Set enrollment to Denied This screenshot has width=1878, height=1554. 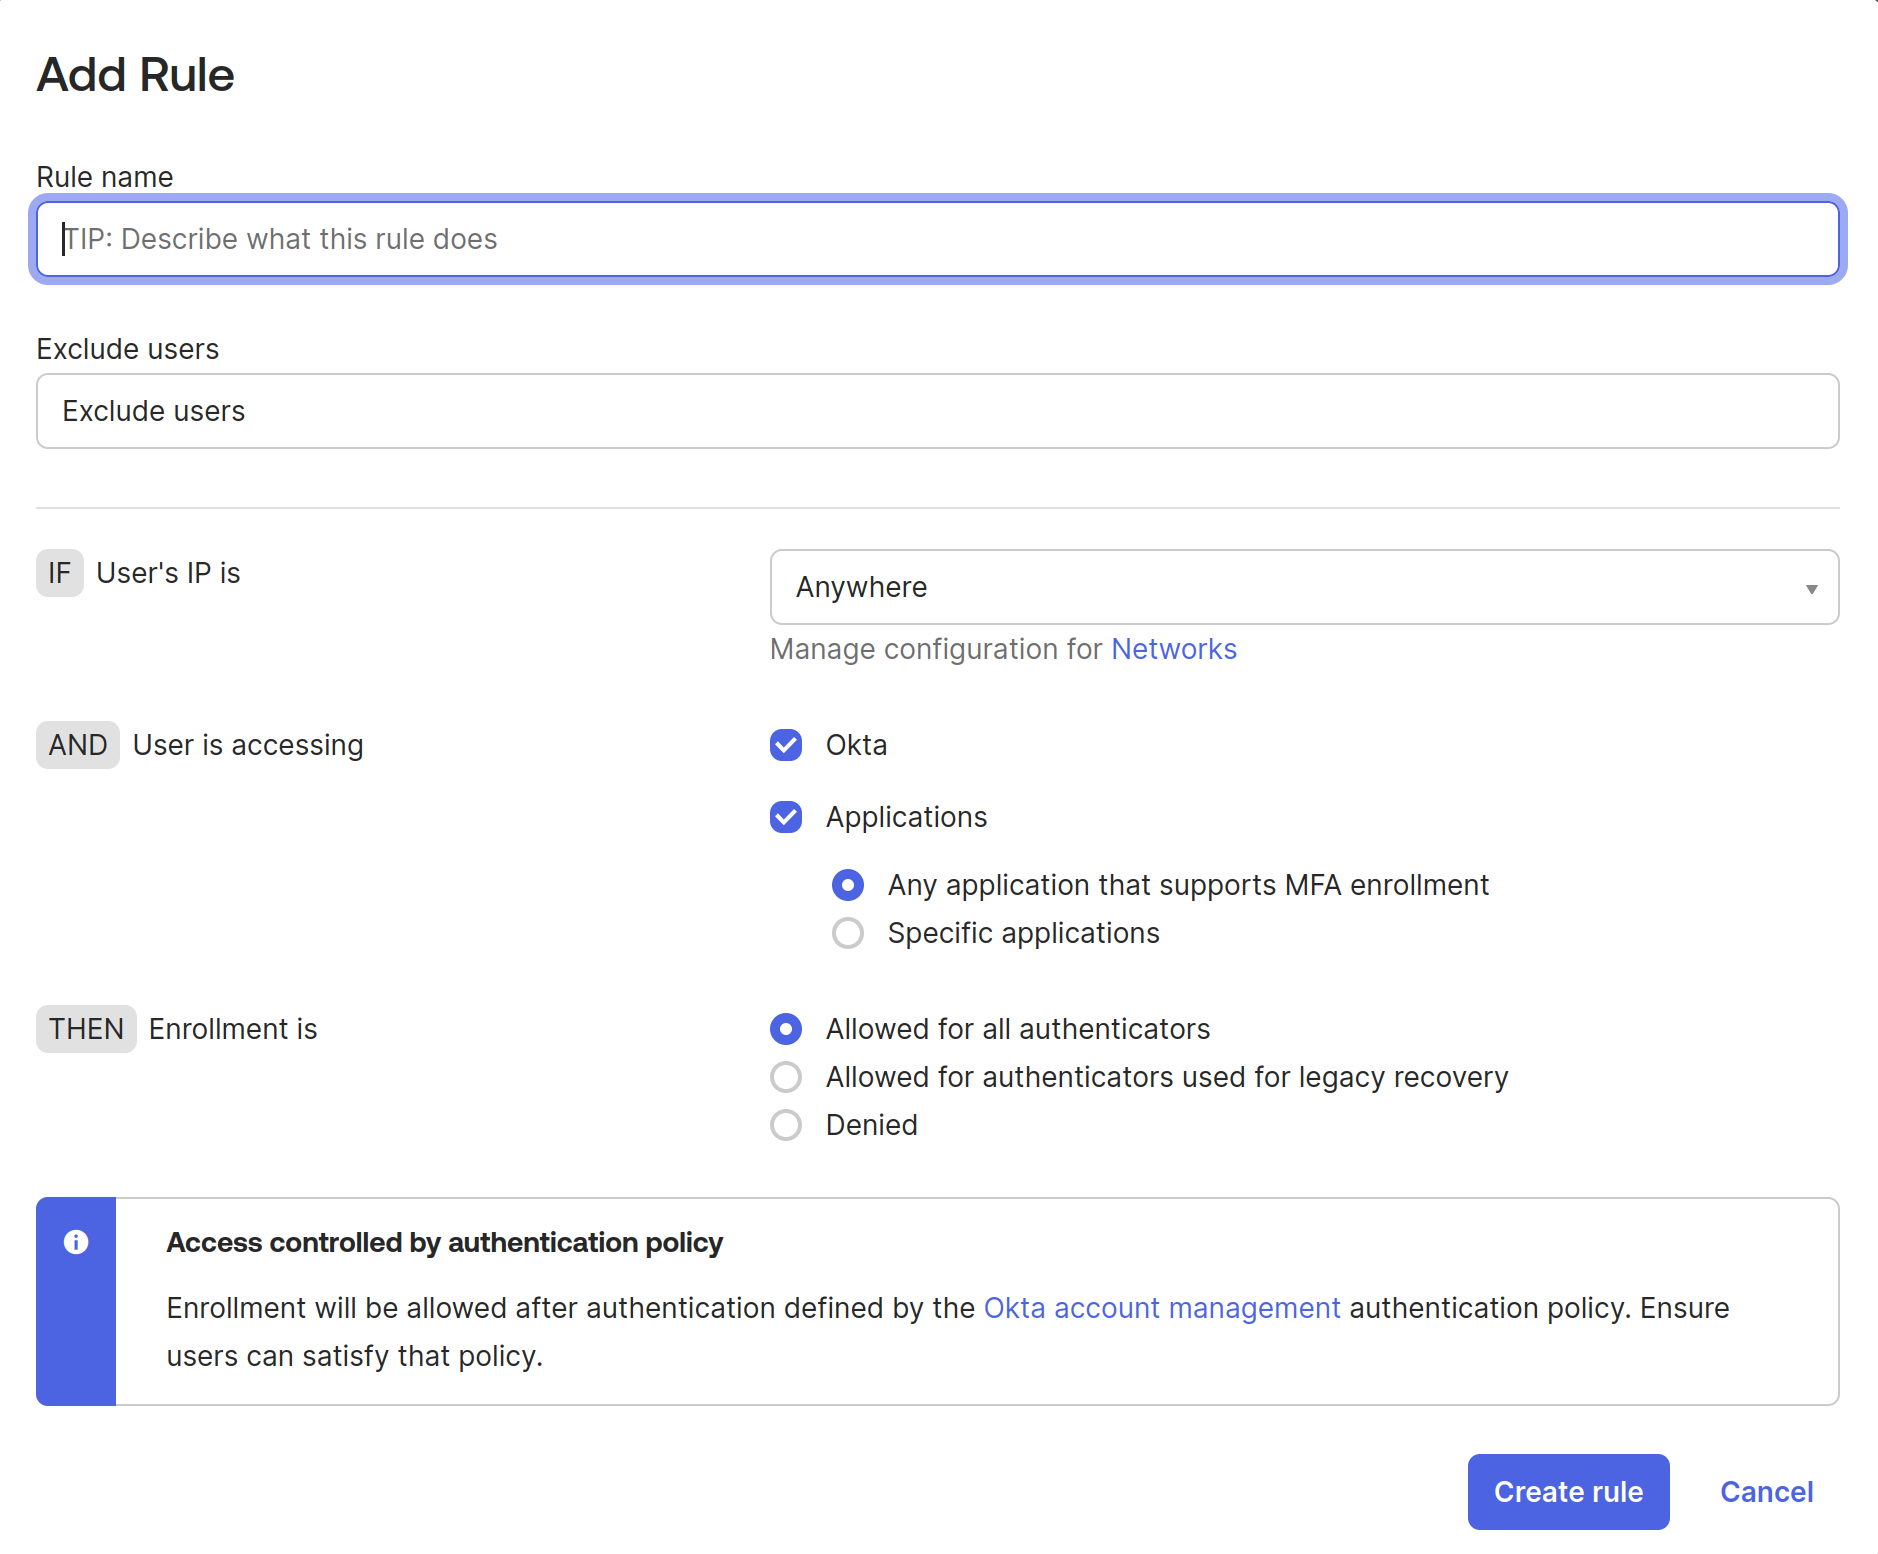click(x=786, y=1125)
